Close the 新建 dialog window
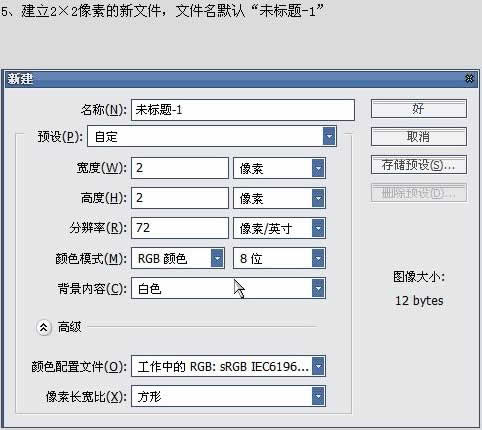Image resolution: width=482 pixels, height=430 pixels. coord(469,79)
